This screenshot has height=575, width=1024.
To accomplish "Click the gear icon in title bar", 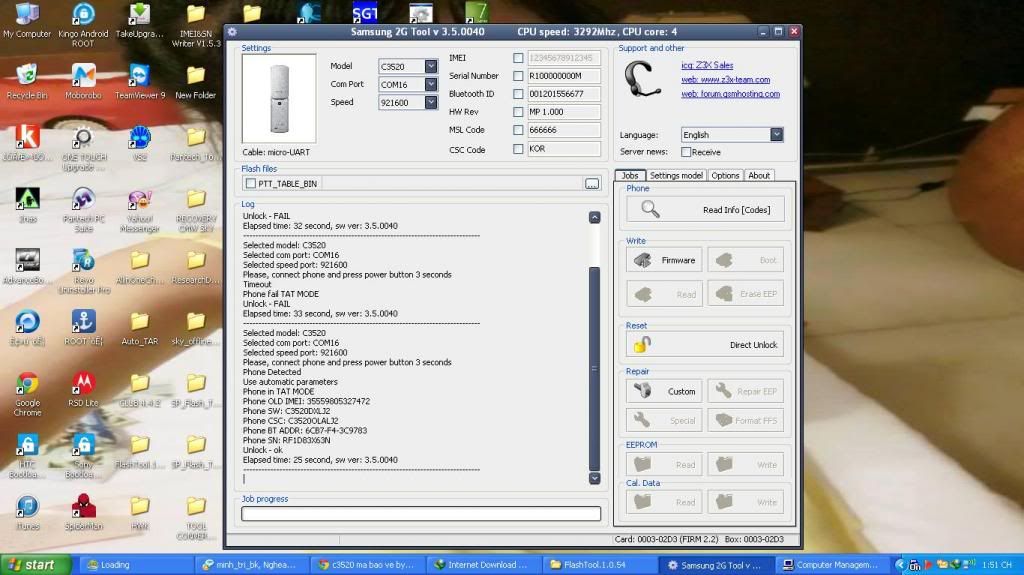I will pyautogui.click(x=232, y=31).
